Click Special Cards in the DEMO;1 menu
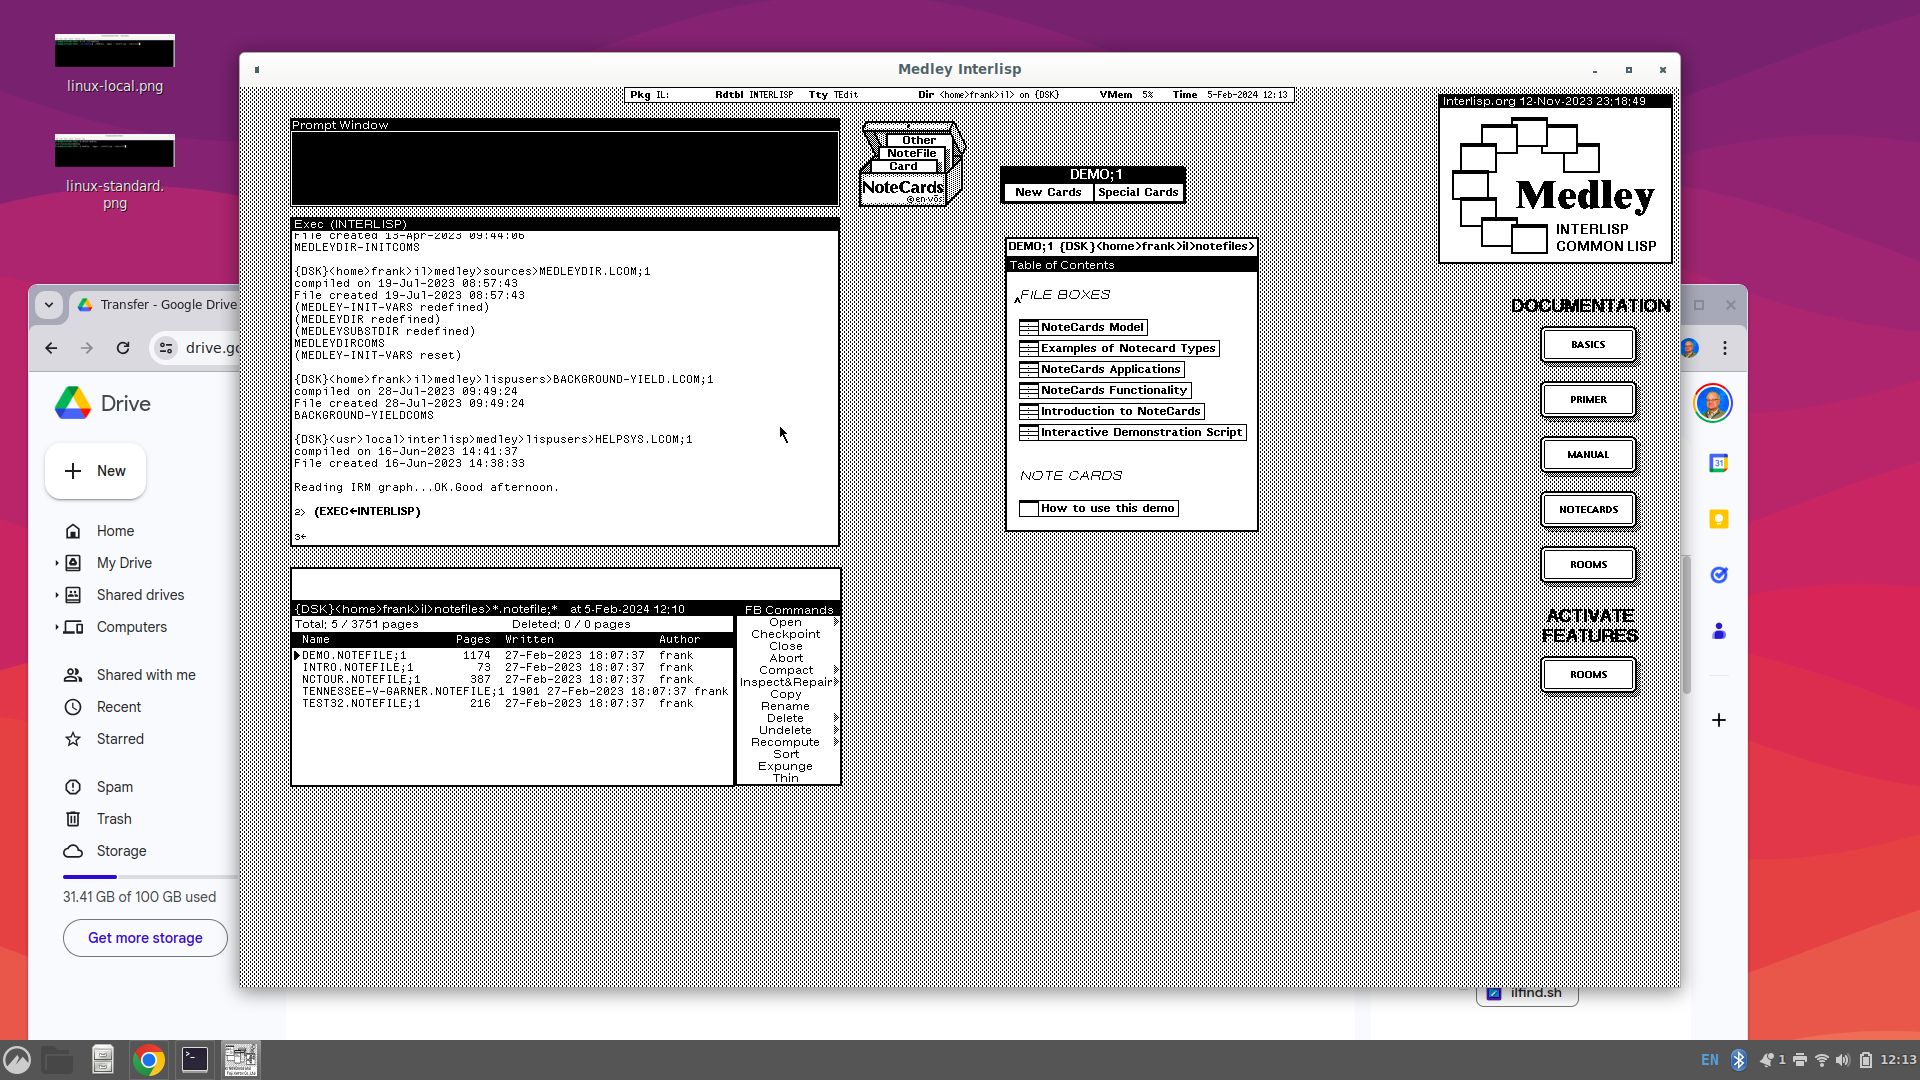 [x=1138, y=192]
